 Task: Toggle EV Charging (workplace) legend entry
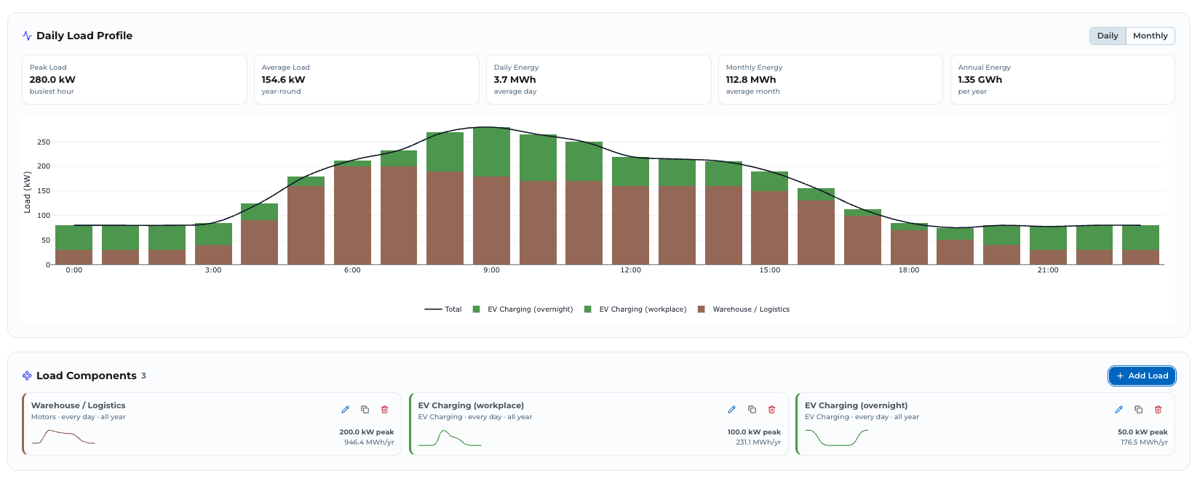[635, 309]
